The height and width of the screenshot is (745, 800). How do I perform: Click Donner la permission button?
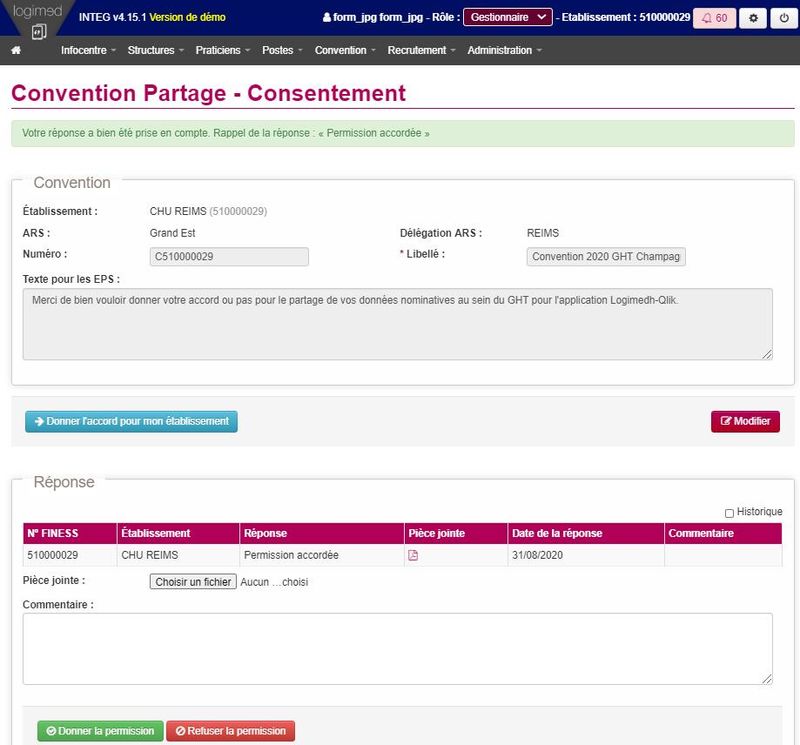click(100, 731)
